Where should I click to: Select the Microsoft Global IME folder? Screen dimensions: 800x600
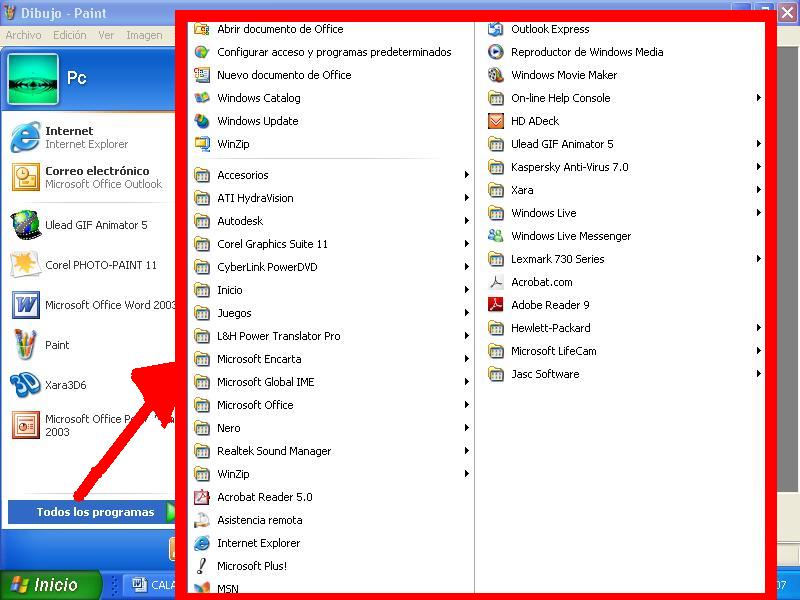pos(332,382)
